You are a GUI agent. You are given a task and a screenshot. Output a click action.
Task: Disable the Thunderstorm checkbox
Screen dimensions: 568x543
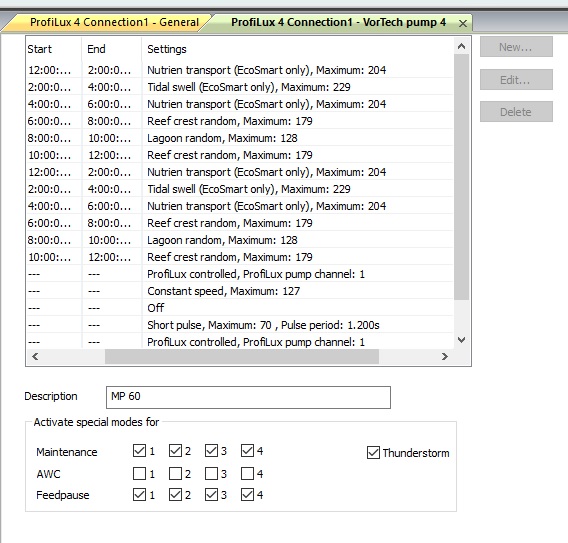tap(373, 452)
